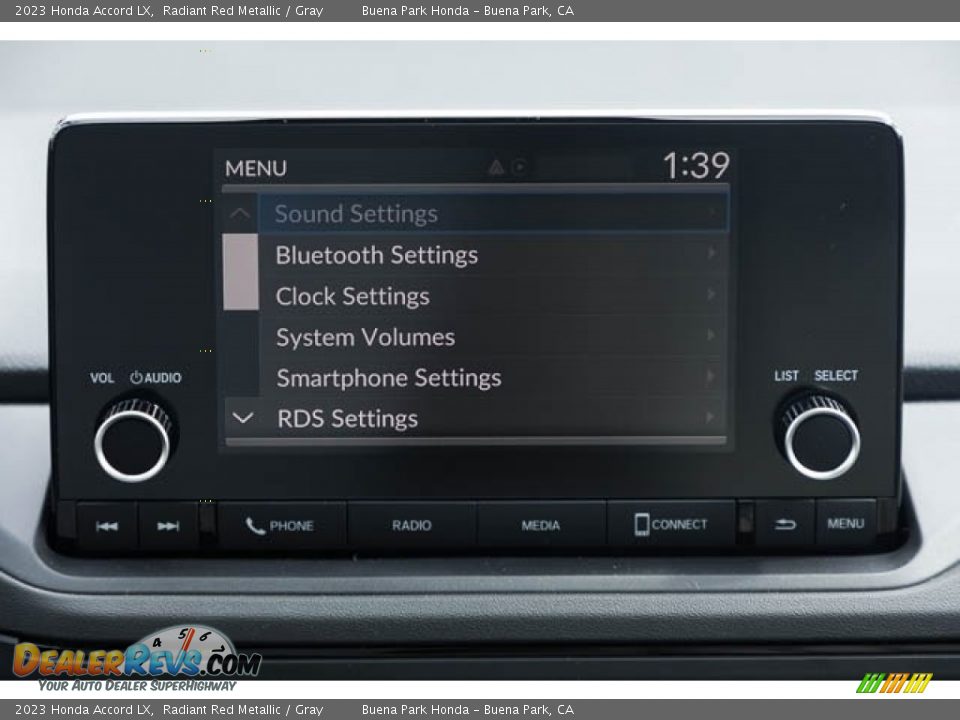The width and height of the screenshot is (960, 720).
Task: Push the PHONE button
Action: pos(282,525)
